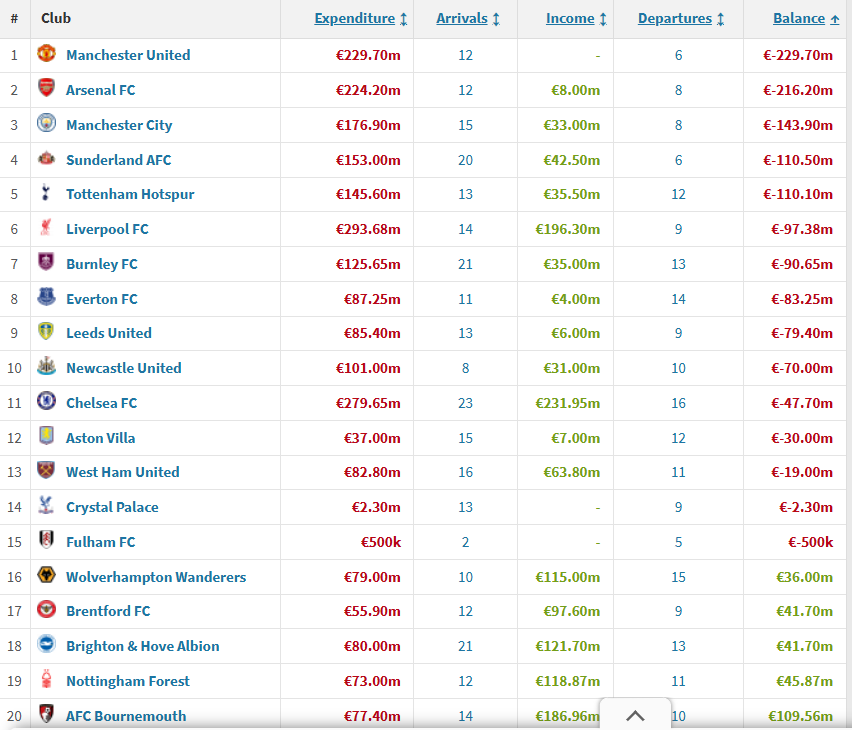Viewport: 852px width, 730px height.
Task: Open the West Ham United club link
Action: pos(123,472)
